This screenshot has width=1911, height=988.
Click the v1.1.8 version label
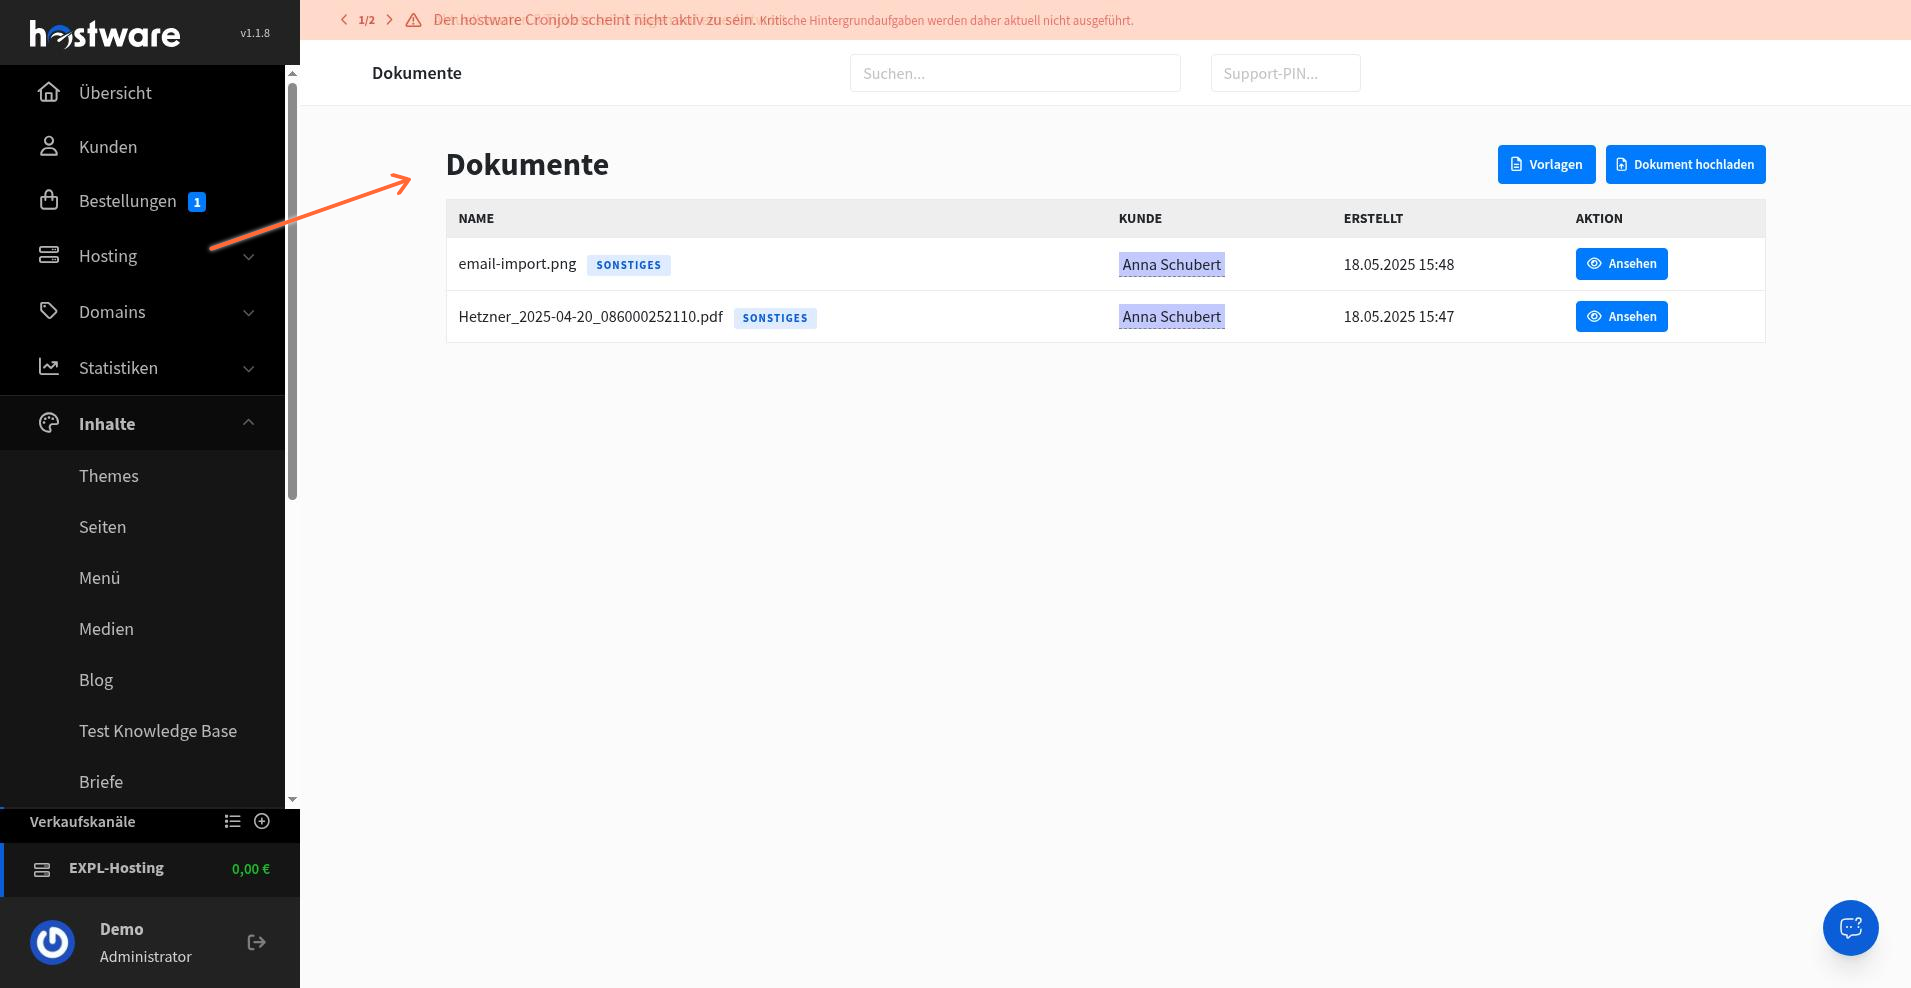click(x=255, y=33)
